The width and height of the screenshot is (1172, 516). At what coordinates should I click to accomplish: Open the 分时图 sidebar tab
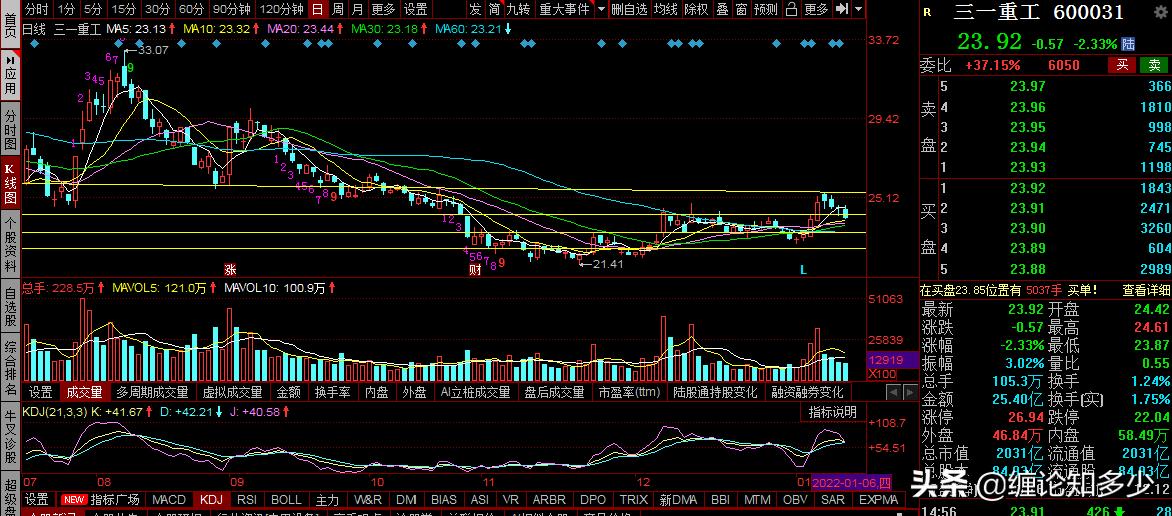click(x=10, y=130)
